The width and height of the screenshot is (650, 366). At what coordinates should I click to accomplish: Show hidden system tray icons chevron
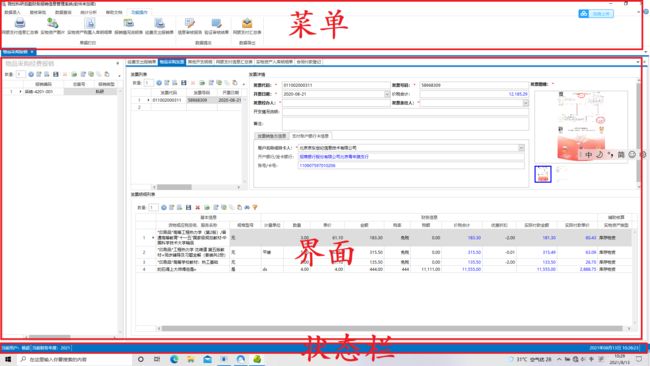(559, 359)
